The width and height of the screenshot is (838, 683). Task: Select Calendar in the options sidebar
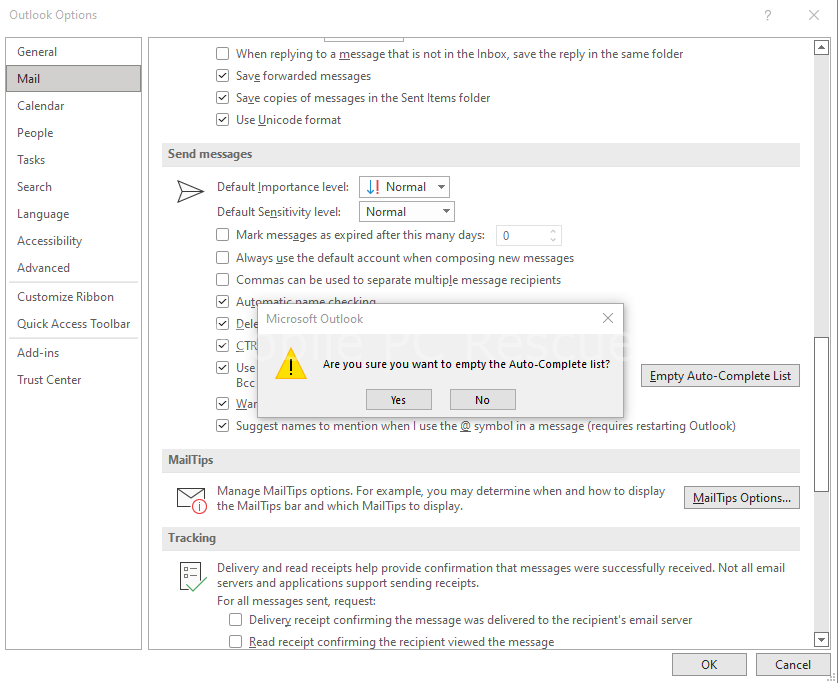[x=41, y=106]
